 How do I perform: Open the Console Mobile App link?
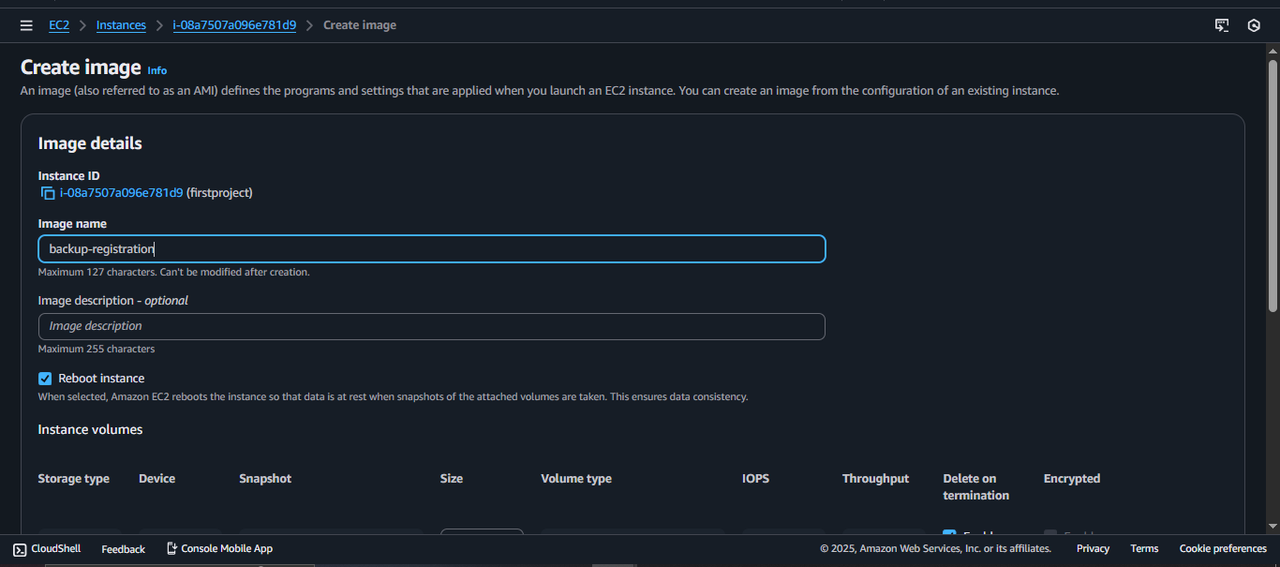click(x=219, y=548)
